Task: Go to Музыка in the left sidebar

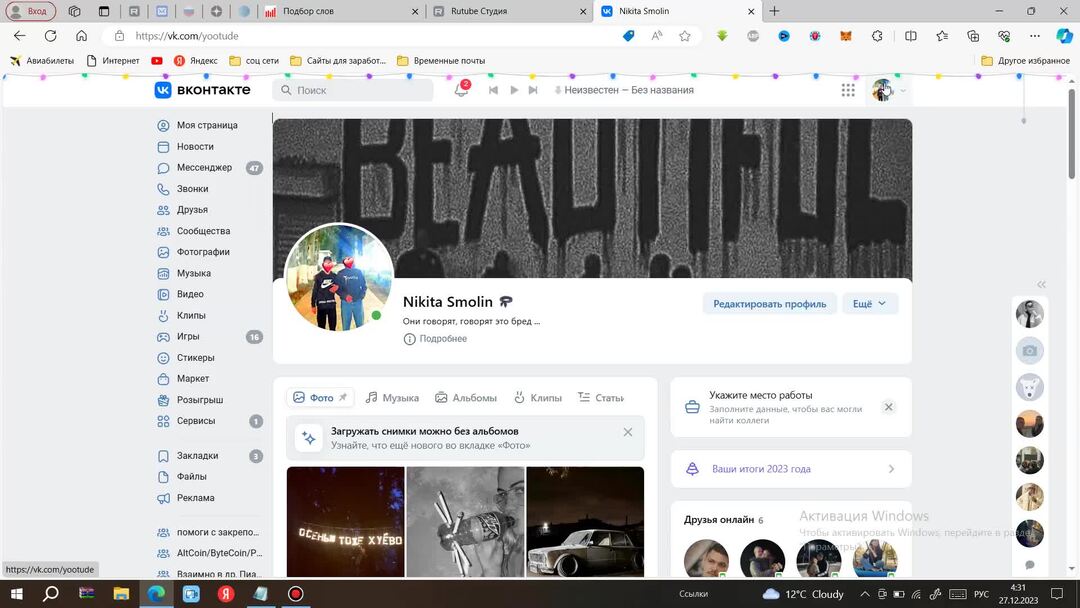Action: pos(184,273)
